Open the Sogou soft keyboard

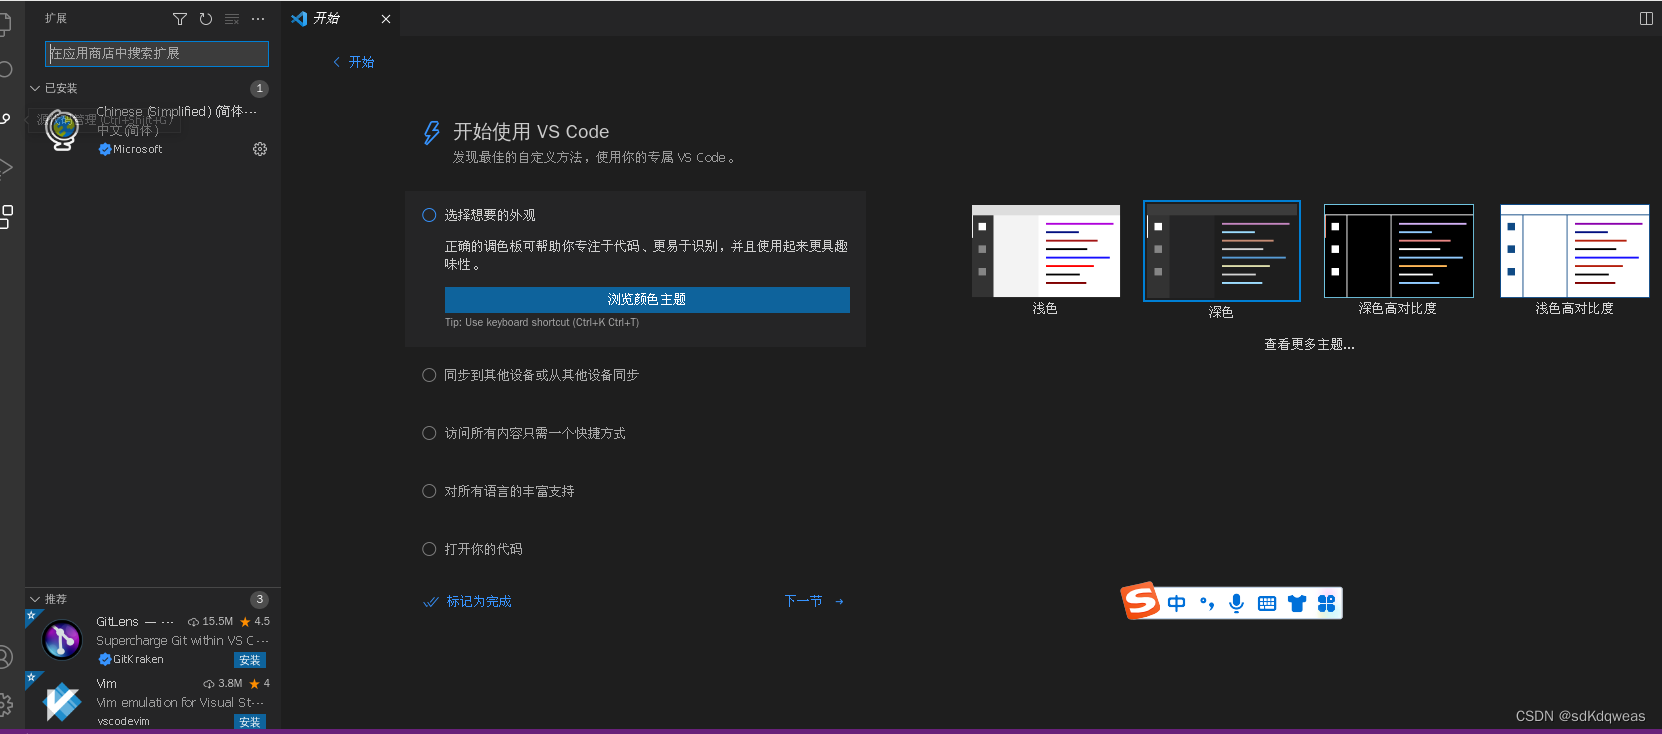coord(1267,603)
